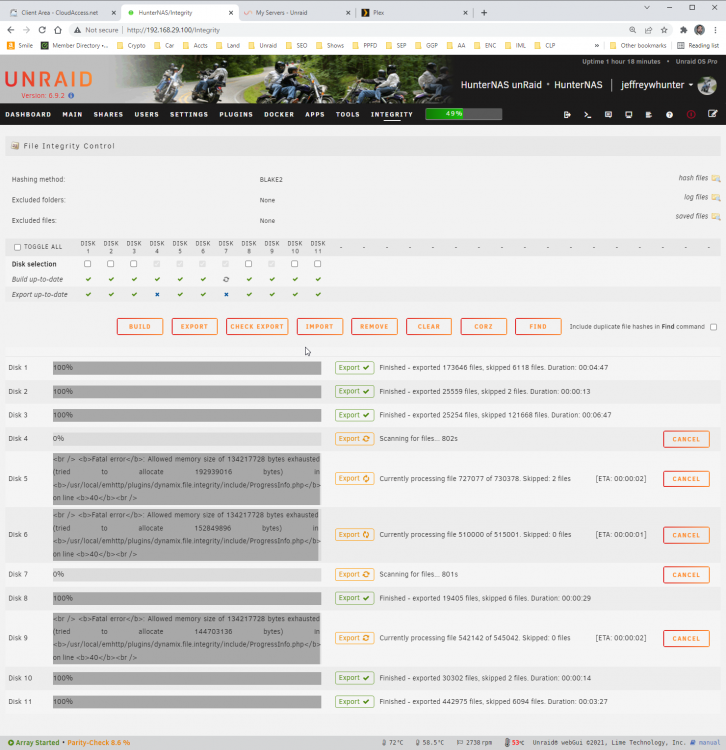Click the edit pencil icon in navigation bar
The height and width of the screenshot is (750, 726).
click(712, 114)
